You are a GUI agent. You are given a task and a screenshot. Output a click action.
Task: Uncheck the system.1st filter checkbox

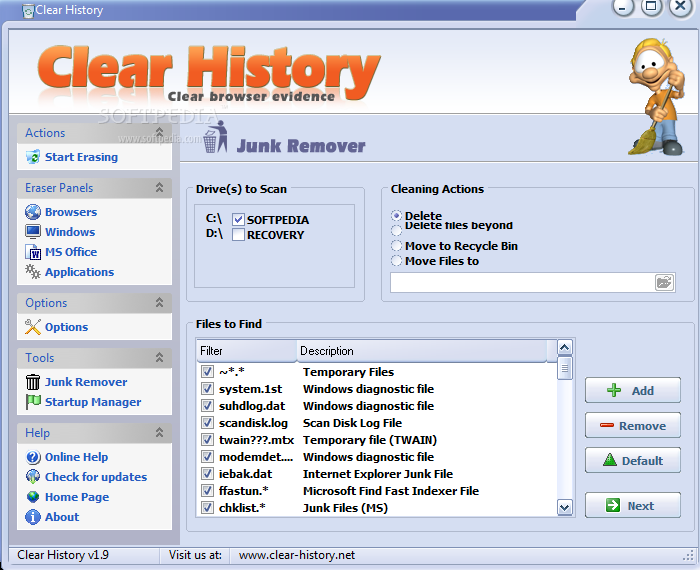207,388
